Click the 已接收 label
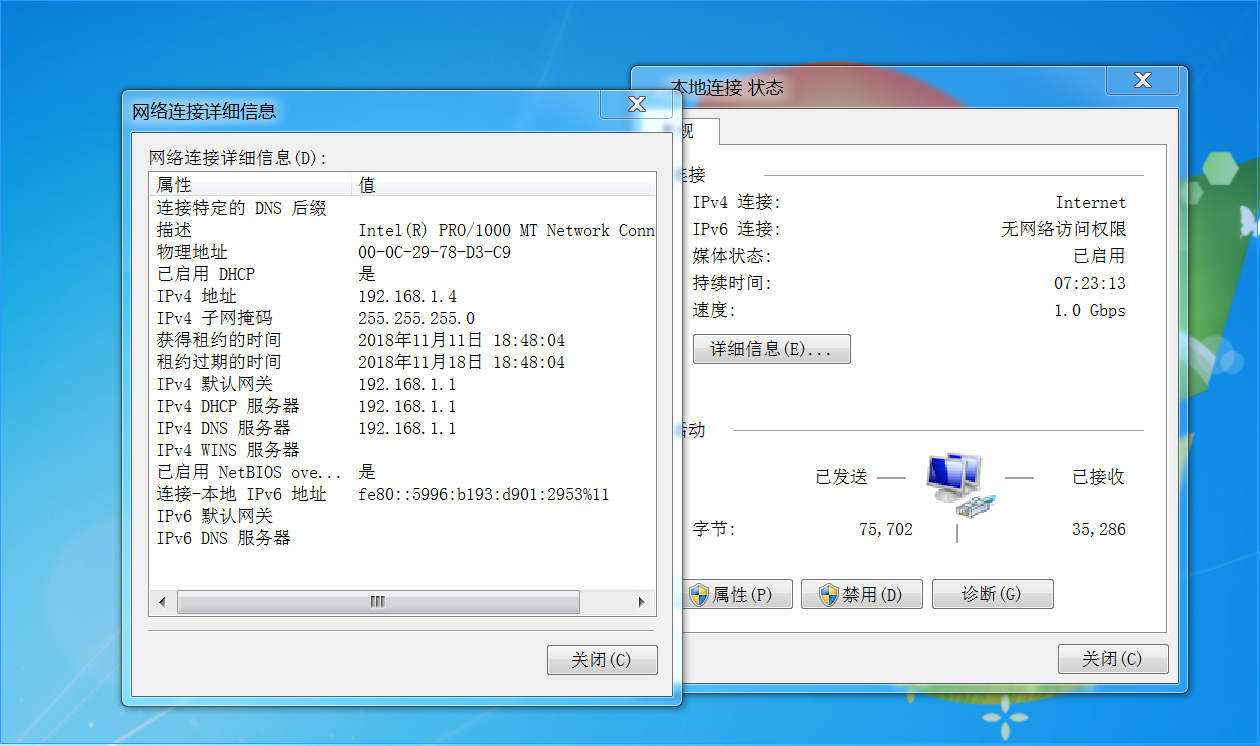Viewport: 1260px width, 746px height. click(1098, 477)
